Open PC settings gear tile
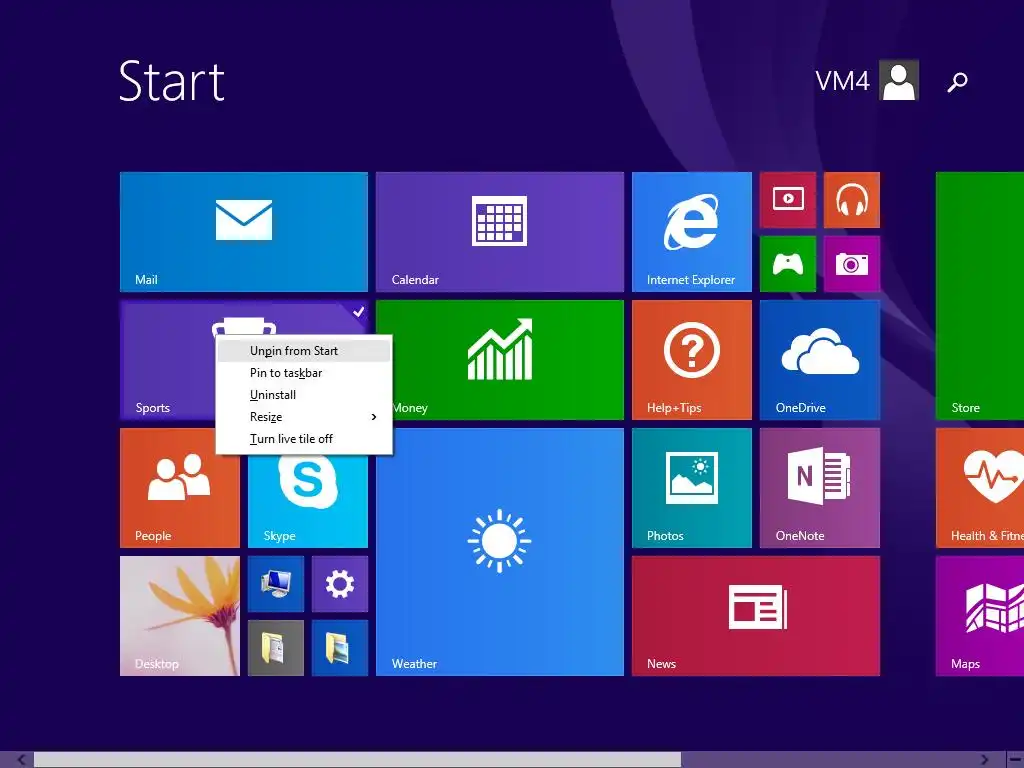 (340, 584)
